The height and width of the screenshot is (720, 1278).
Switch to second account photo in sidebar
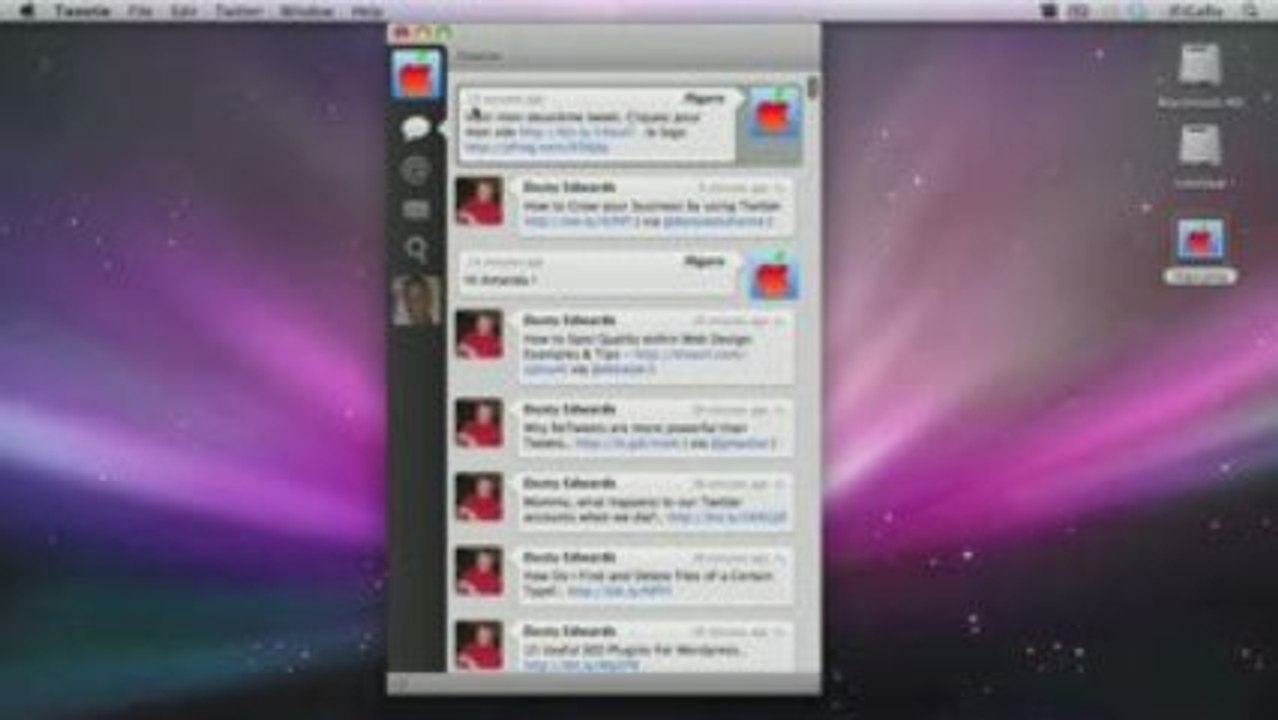416,300
